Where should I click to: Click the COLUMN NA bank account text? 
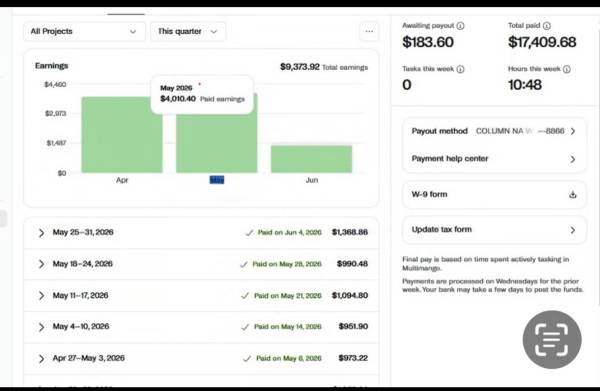520,131
